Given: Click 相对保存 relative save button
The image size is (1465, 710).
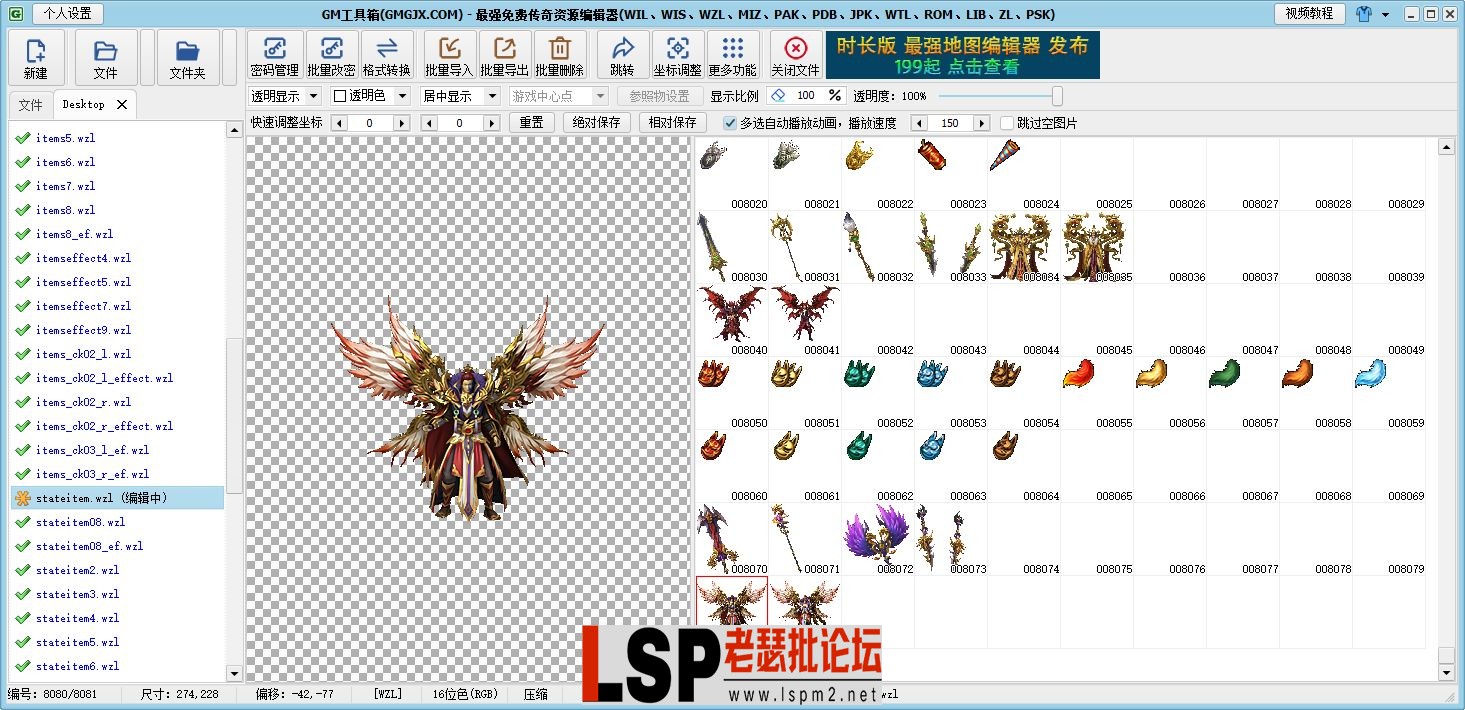Looking at the screenshot, I should point(672,123).
